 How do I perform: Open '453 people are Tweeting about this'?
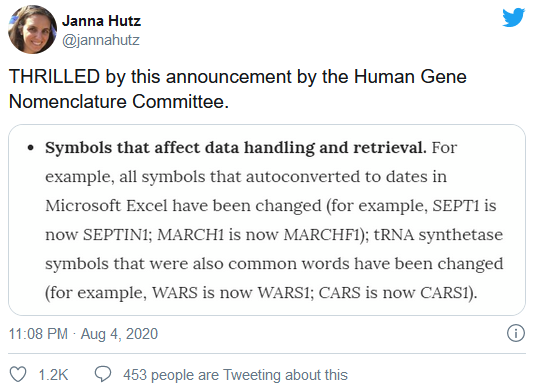pos(235,375)
